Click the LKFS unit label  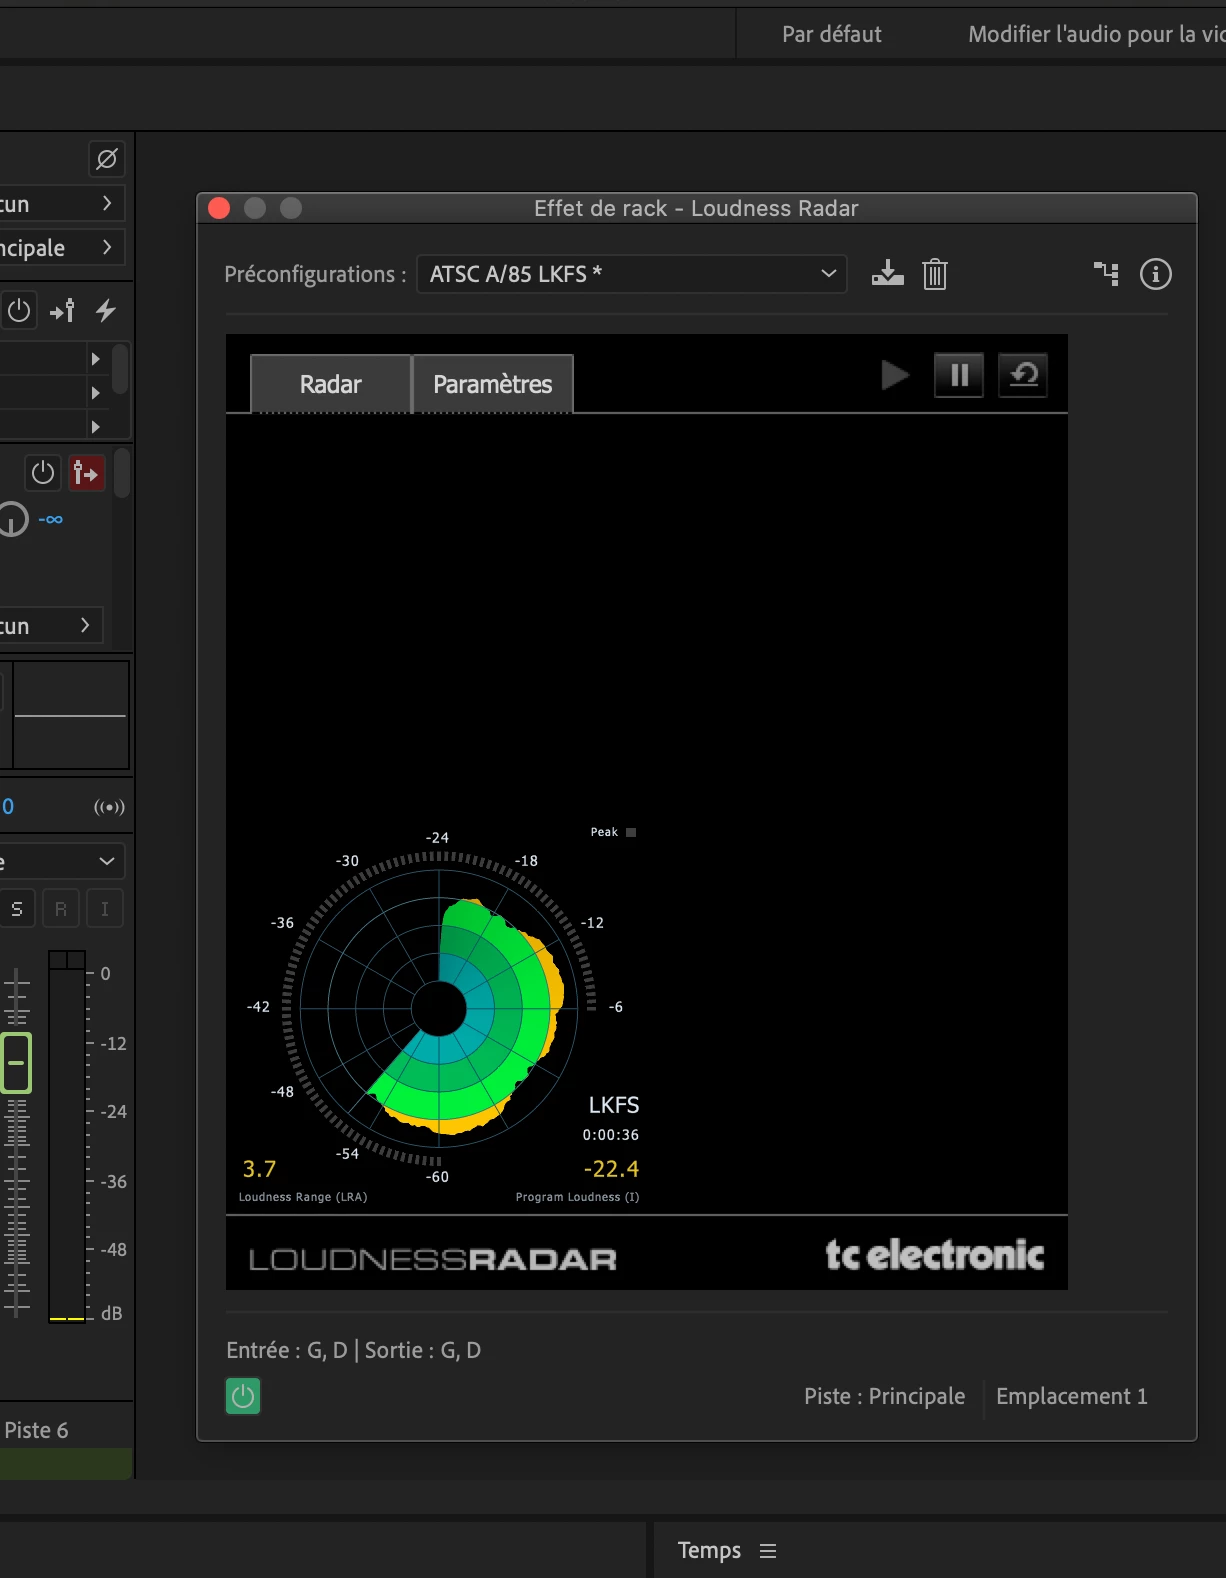(614, 1105)
